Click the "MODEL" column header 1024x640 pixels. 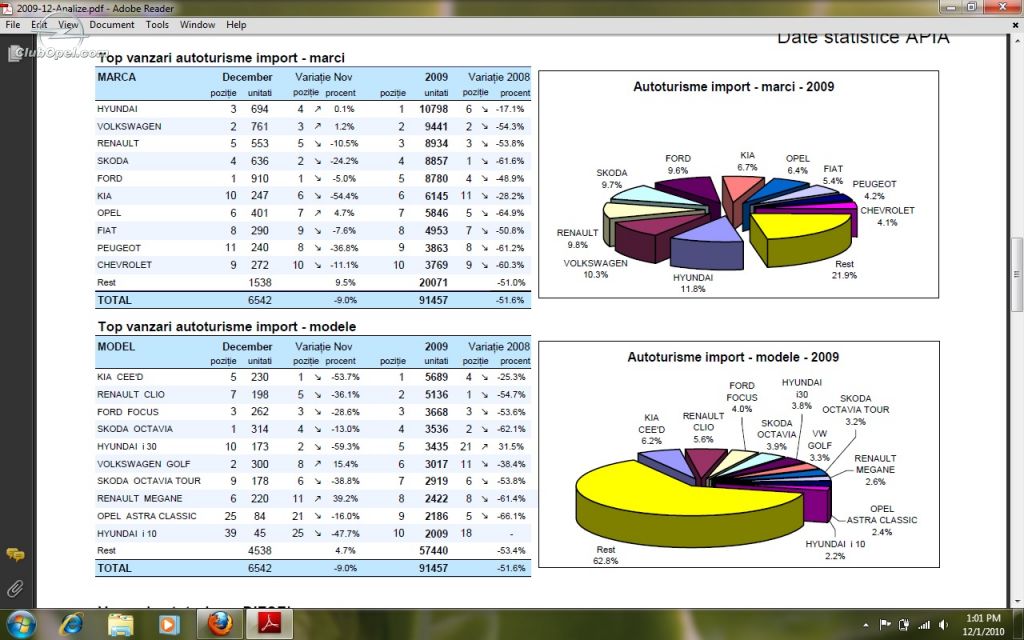(x=116, y=347)
